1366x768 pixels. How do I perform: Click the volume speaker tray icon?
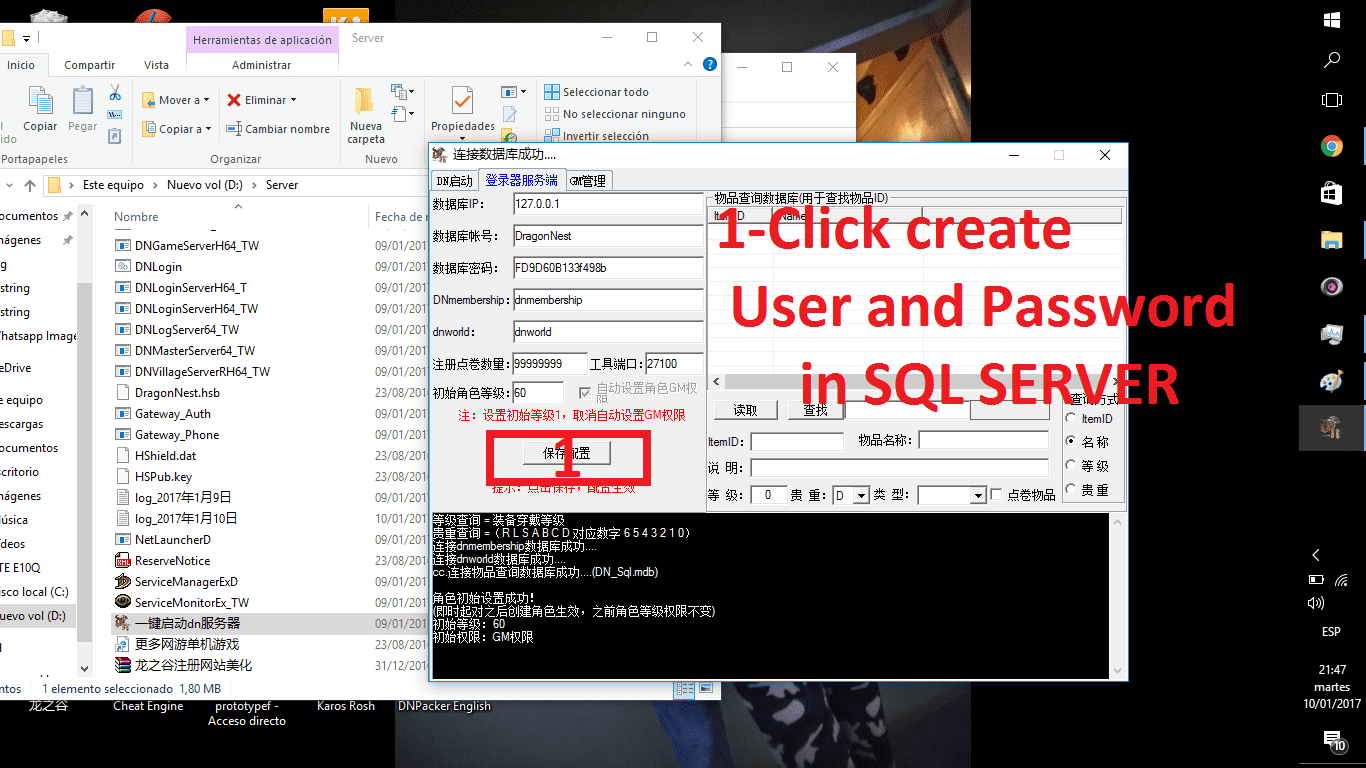(x=1316, y=604)
